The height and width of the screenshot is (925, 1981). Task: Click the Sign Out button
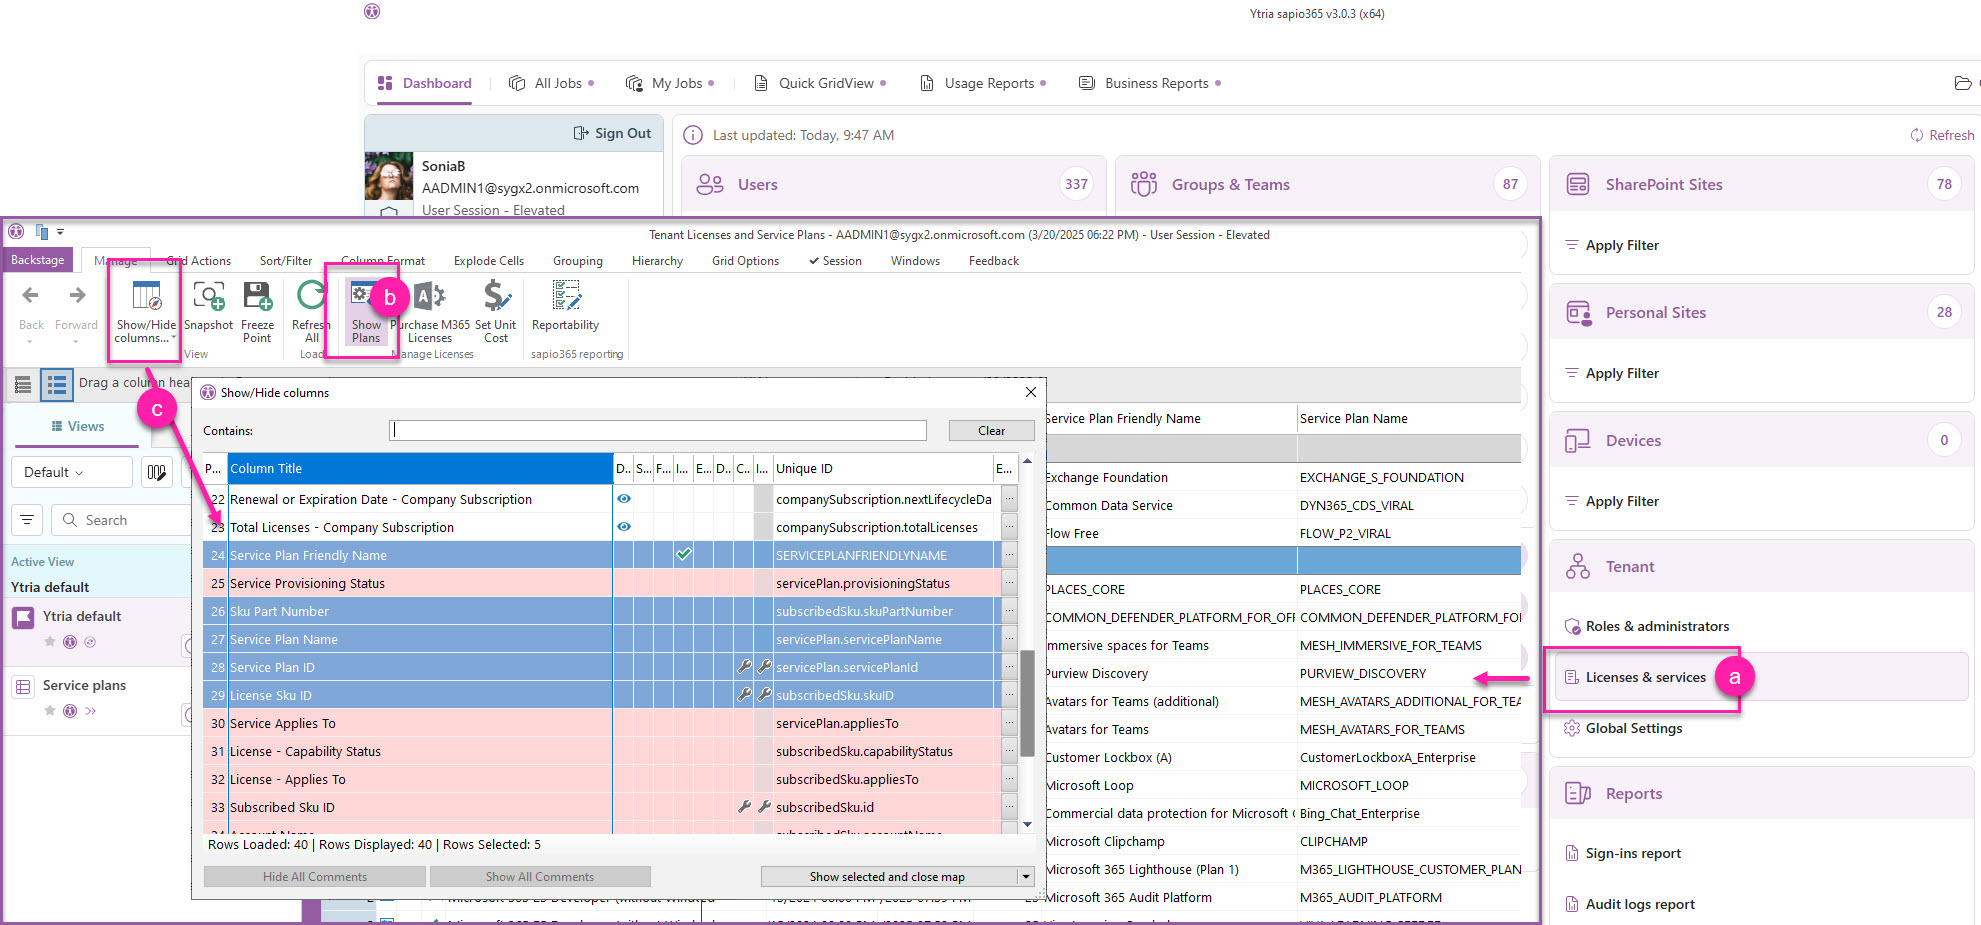[x=612, y=133]
